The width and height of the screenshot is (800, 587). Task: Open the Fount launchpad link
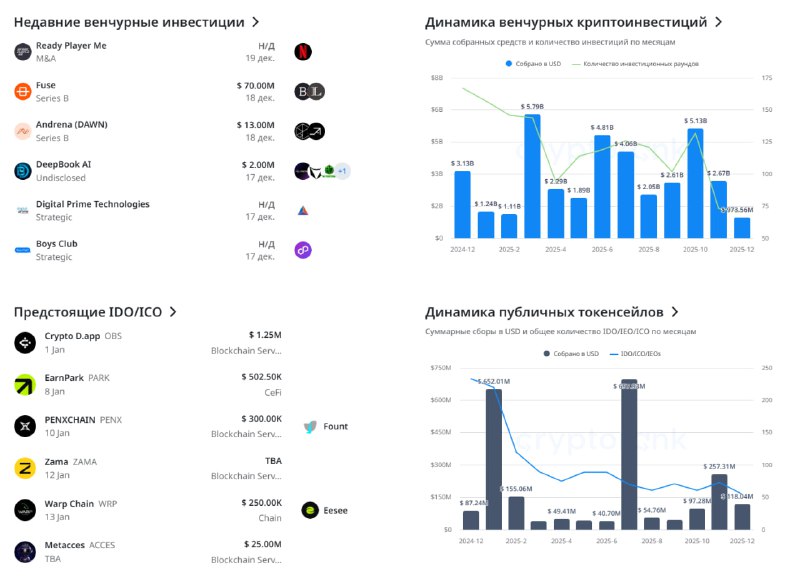326,426
